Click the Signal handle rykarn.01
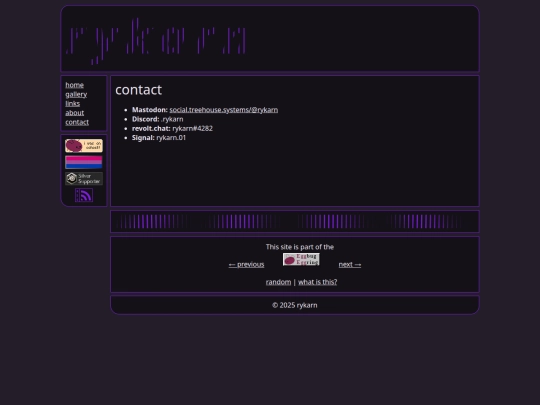This screenshot has height=405, width=540. tap(171, 138)
